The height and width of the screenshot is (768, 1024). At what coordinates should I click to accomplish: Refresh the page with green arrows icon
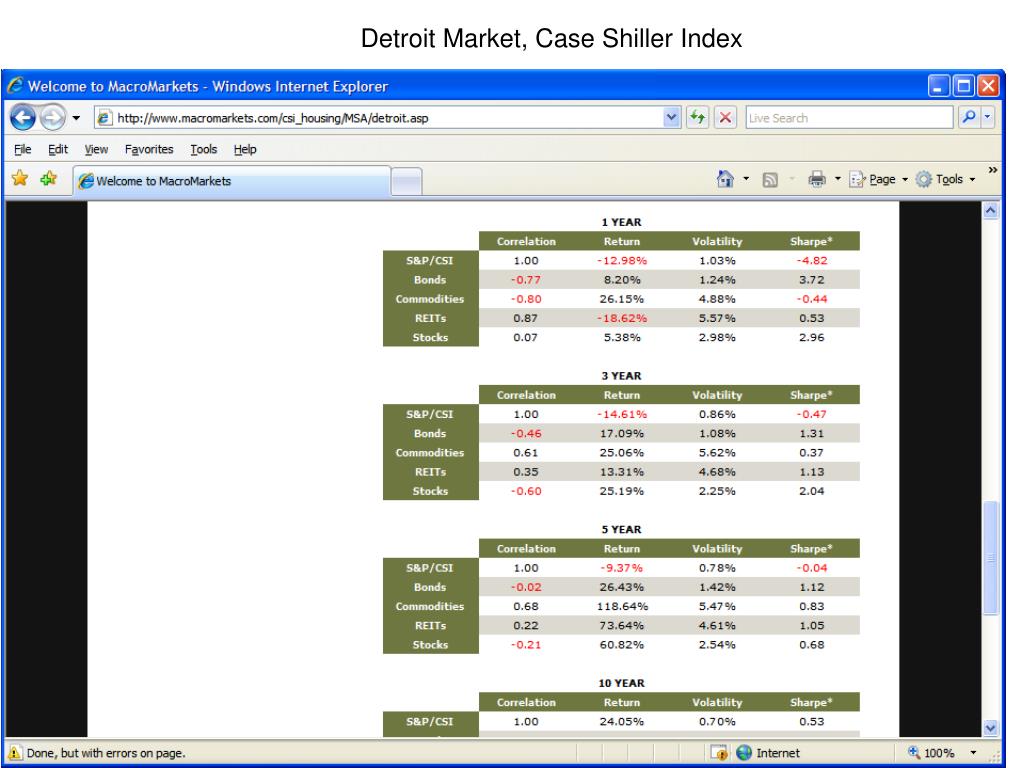click(x=697, y=118)
